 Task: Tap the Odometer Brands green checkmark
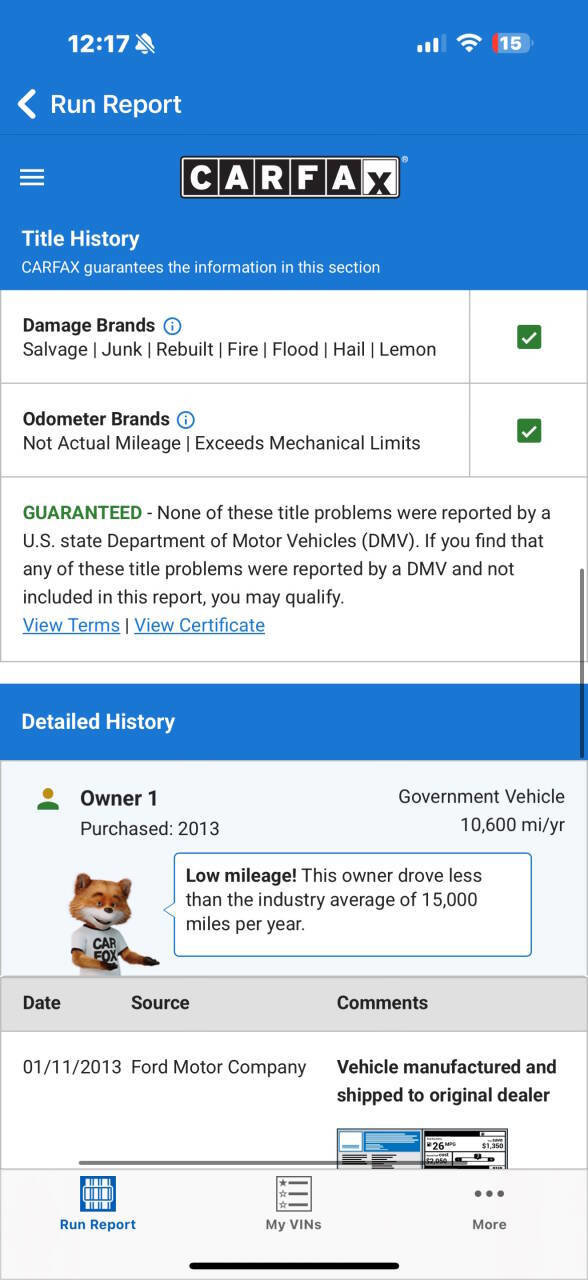click(528, 430)
